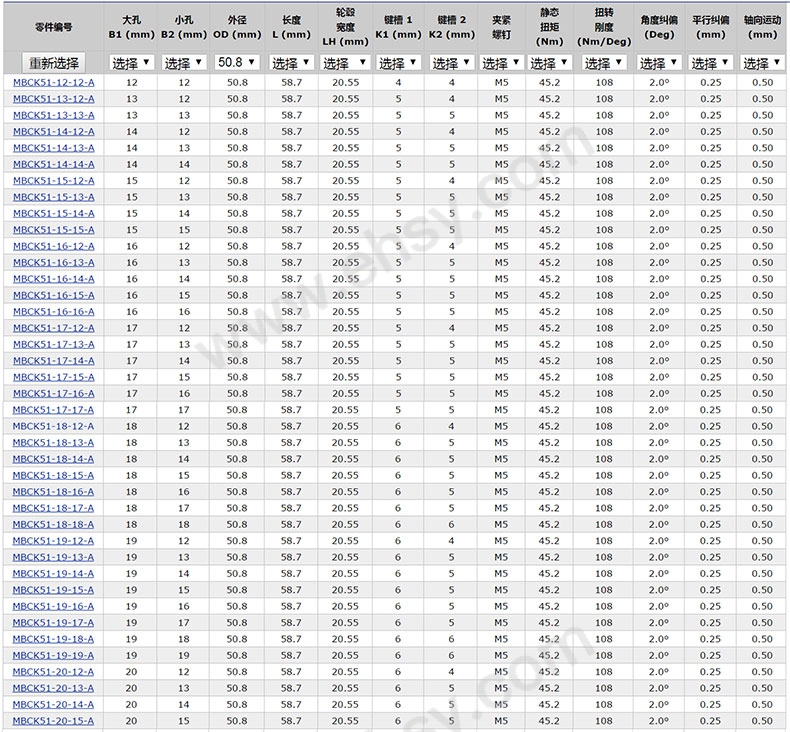The height and width of the screenshot is (732, 790).
Task: Open the 平行纠偏 filter dropdown
Action: tap(710, 63)
